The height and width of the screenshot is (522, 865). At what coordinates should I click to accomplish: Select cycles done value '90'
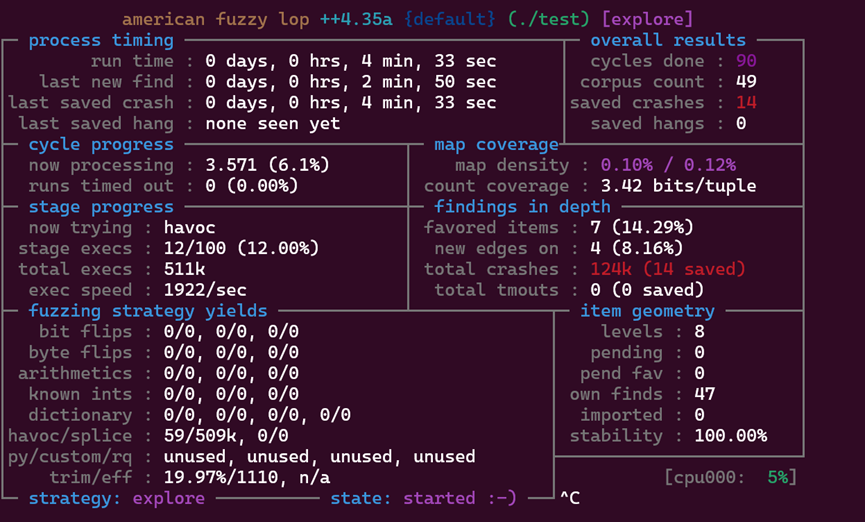pos(746,61)
